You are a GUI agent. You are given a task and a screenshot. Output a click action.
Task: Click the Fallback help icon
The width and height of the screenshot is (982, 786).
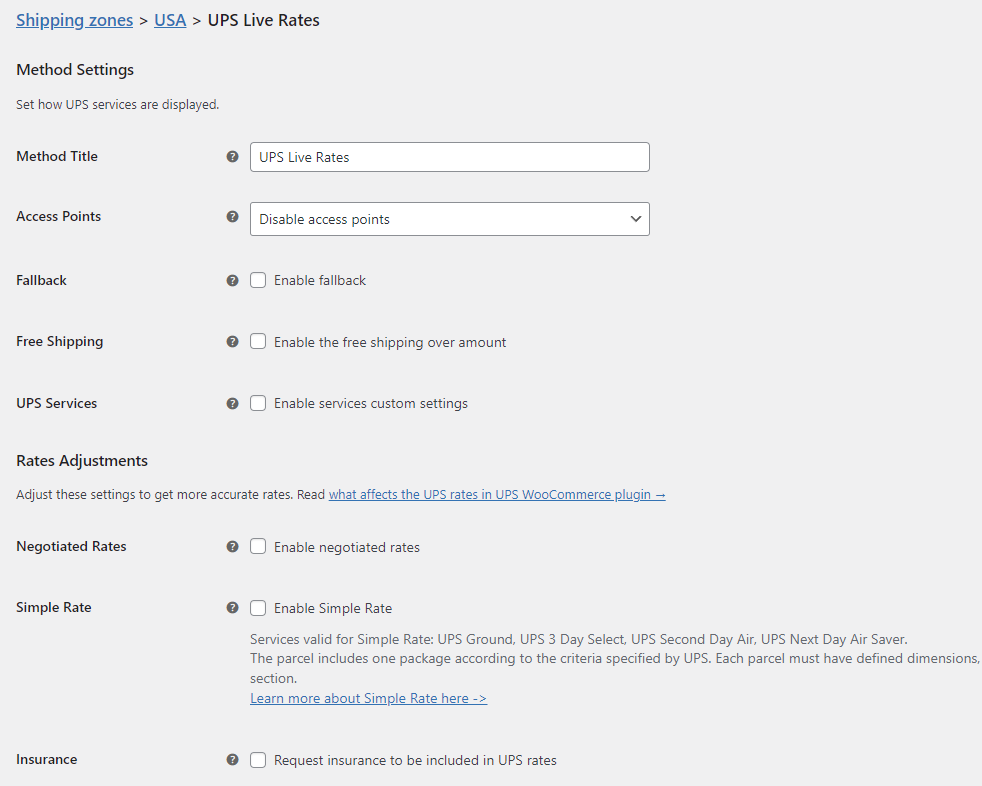click(232, 280)
